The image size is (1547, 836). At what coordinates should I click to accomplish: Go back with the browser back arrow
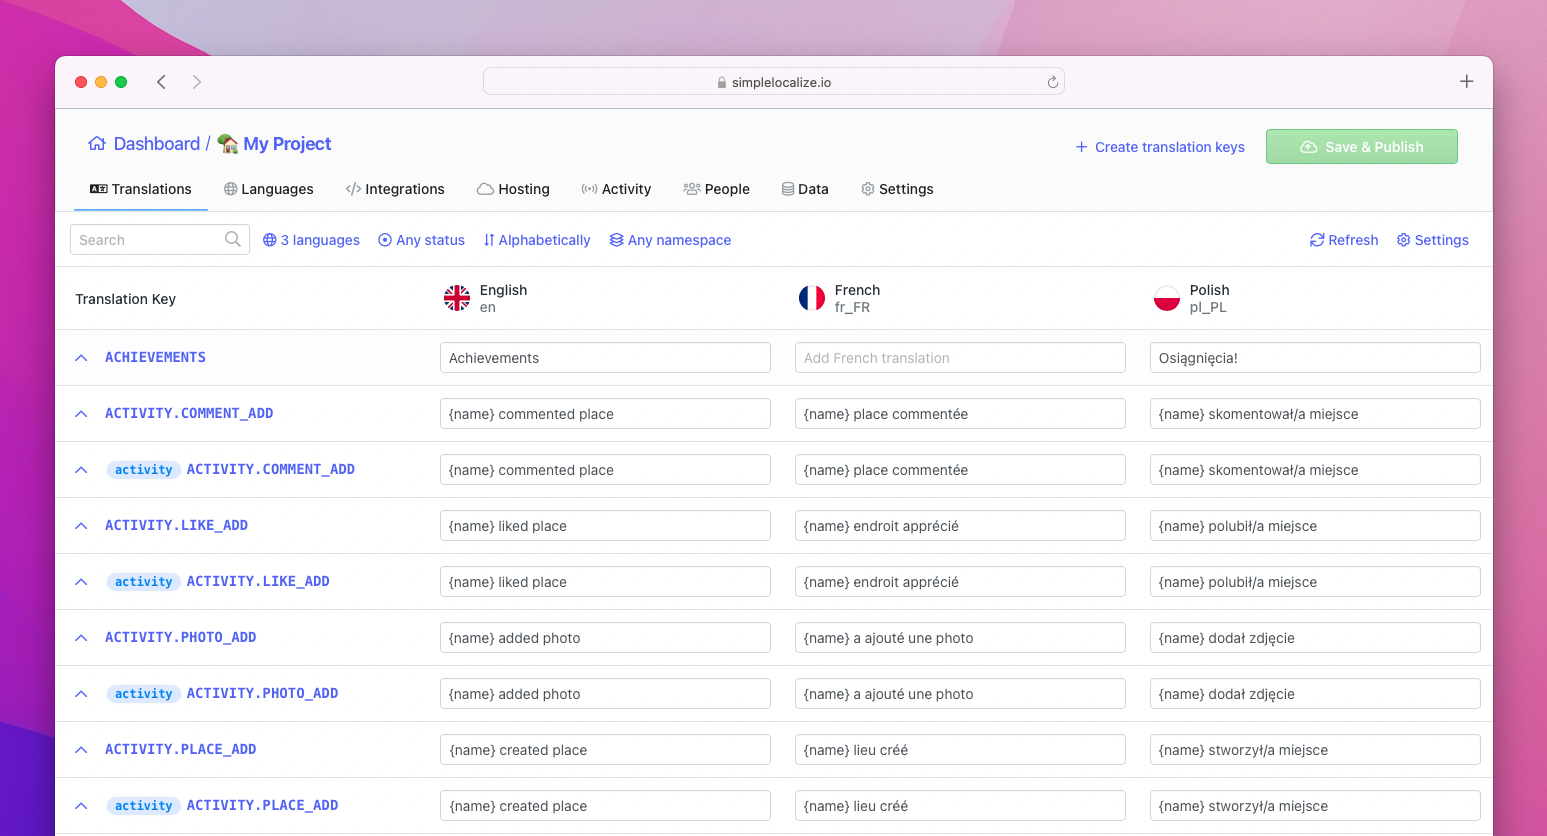pos(161,82)
